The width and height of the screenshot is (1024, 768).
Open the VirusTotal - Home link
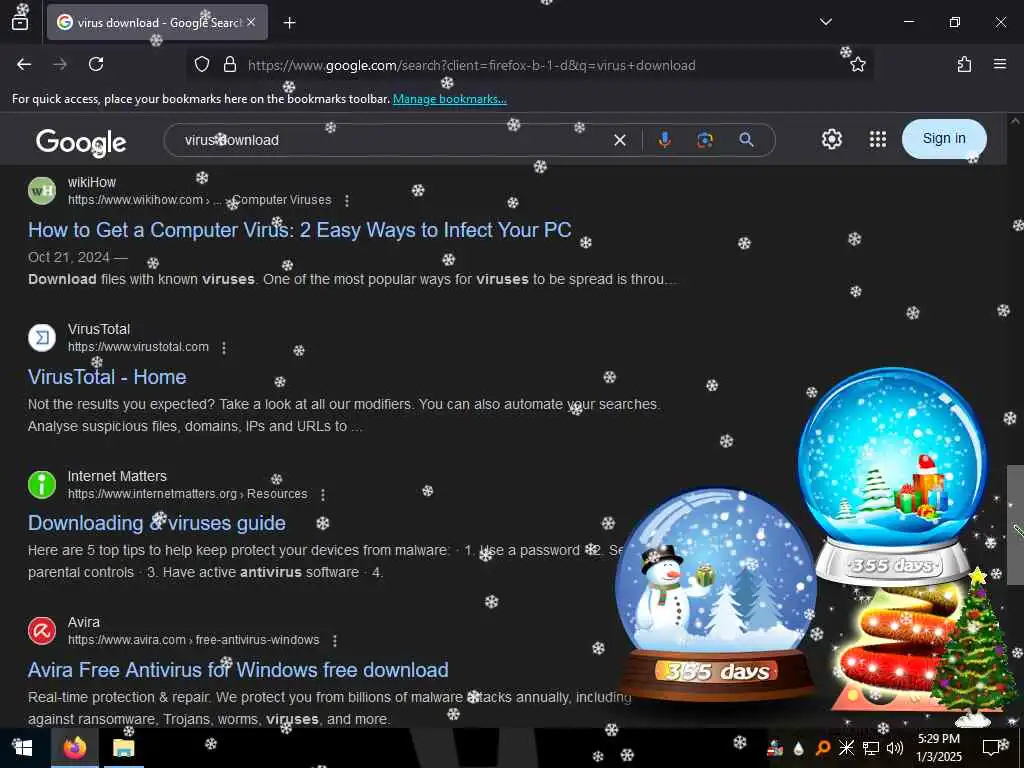[x=107, y=377]
